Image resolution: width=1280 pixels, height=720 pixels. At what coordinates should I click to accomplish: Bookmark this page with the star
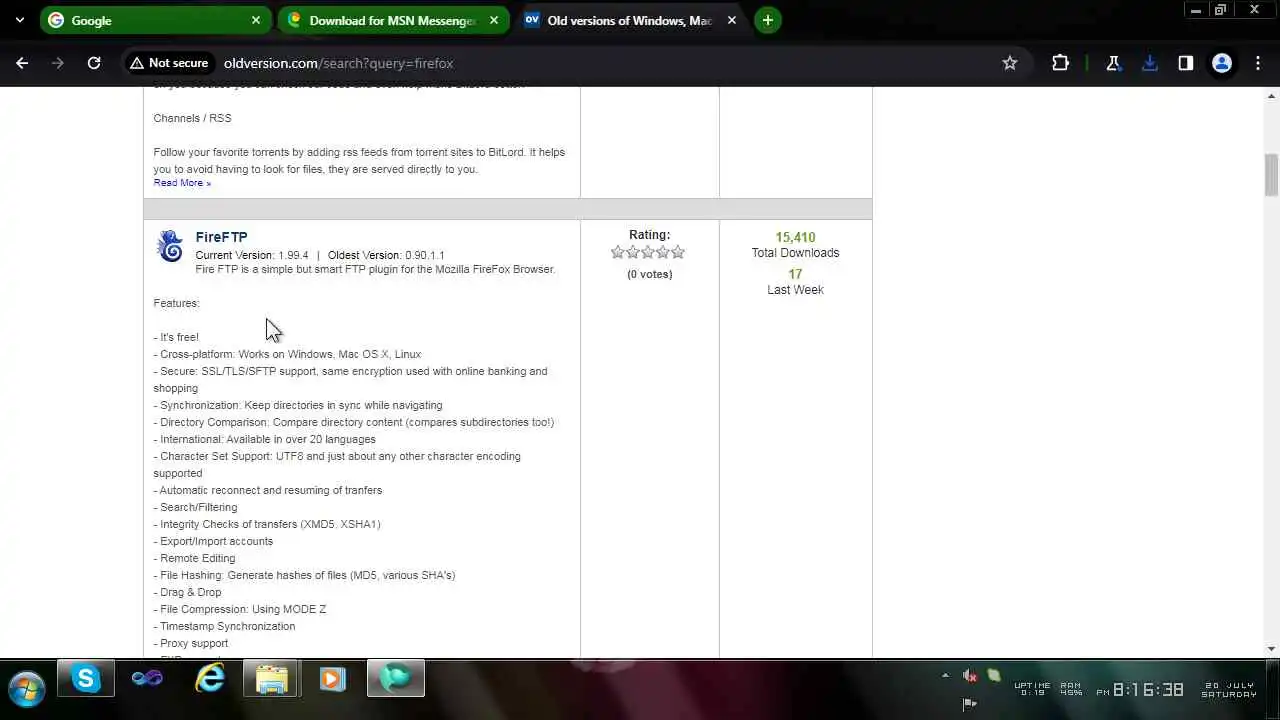point(1010,63)
